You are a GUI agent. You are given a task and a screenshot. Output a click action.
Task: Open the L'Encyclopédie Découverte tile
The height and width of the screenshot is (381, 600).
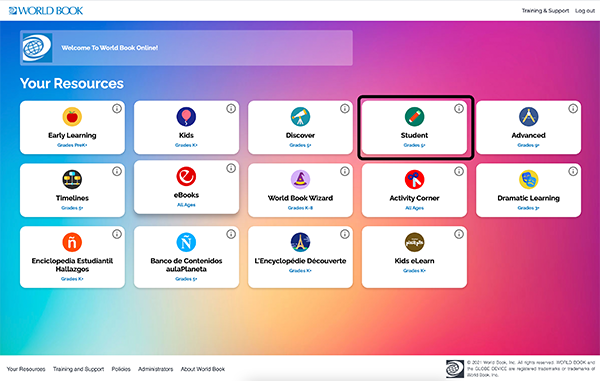coord(300,257)
